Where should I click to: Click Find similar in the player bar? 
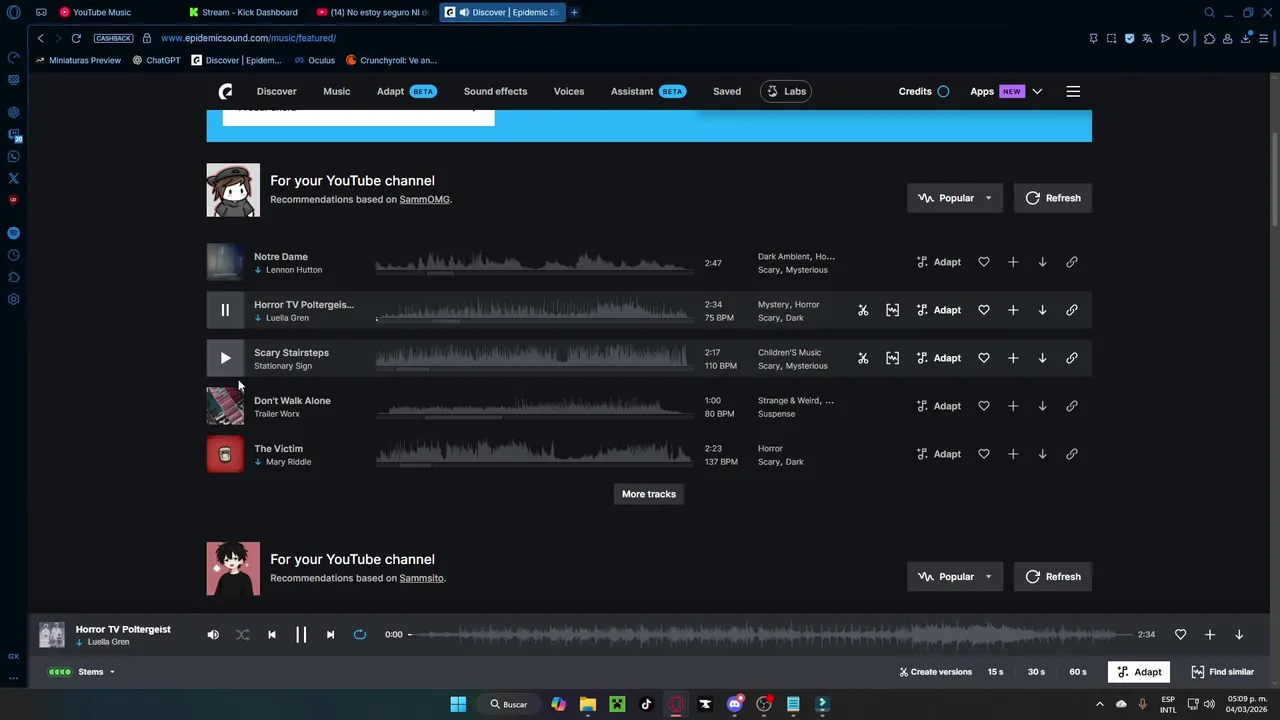1222,672
